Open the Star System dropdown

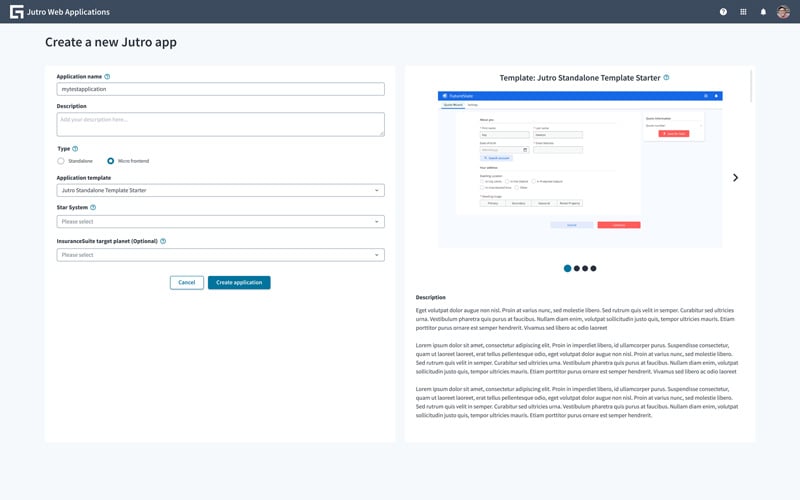point(220,221)
